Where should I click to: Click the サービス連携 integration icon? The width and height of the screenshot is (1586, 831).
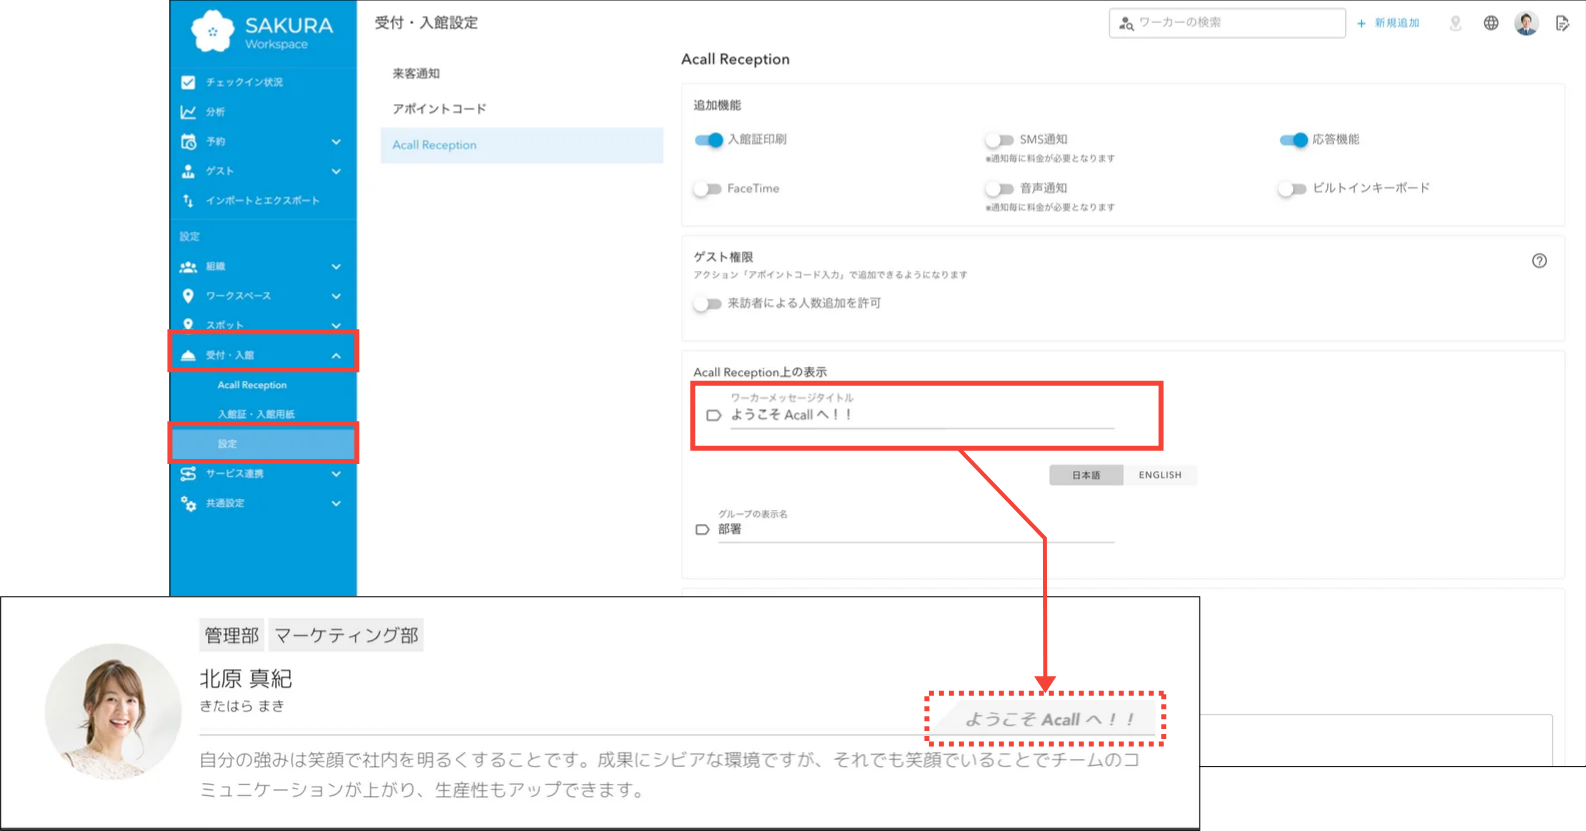pyautogui.click(x=188, y=473)
